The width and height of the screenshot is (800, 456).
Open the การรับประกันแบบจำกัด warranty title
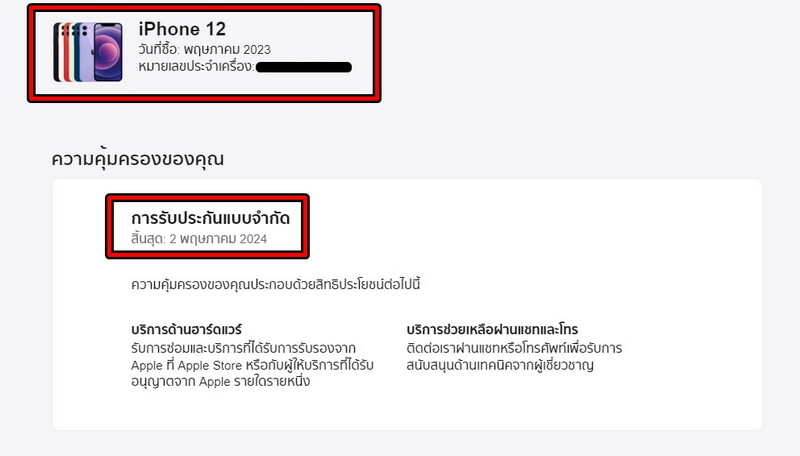tap(210, 218)
